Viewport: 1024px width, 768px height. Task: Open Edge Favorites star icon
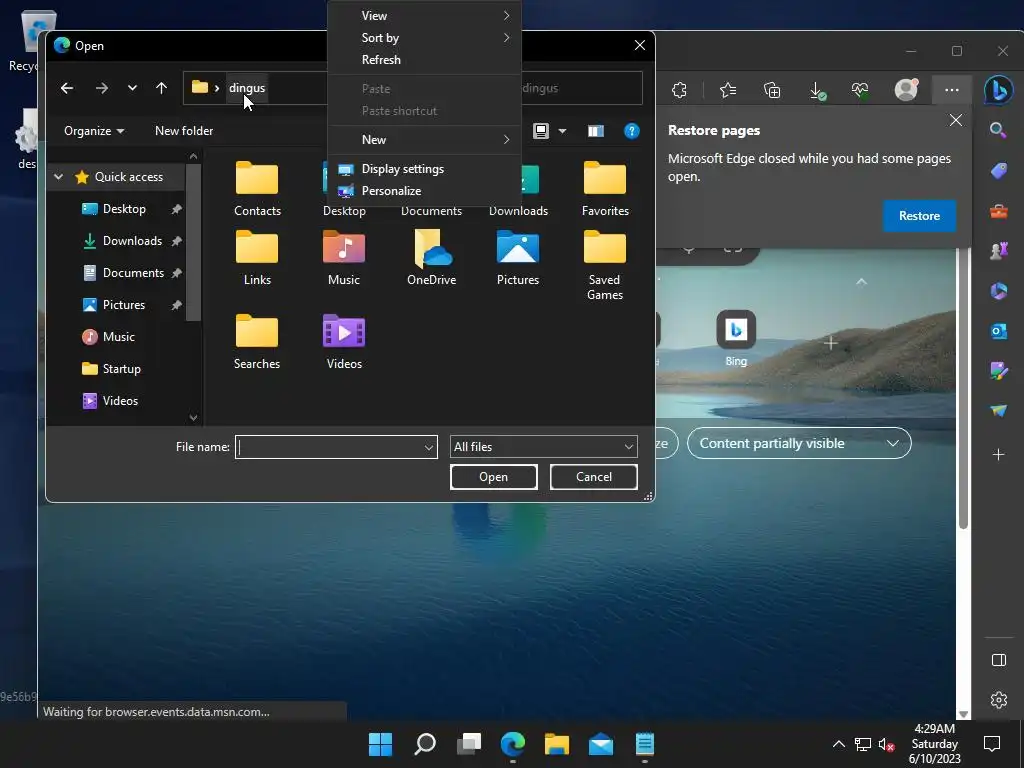728,89
